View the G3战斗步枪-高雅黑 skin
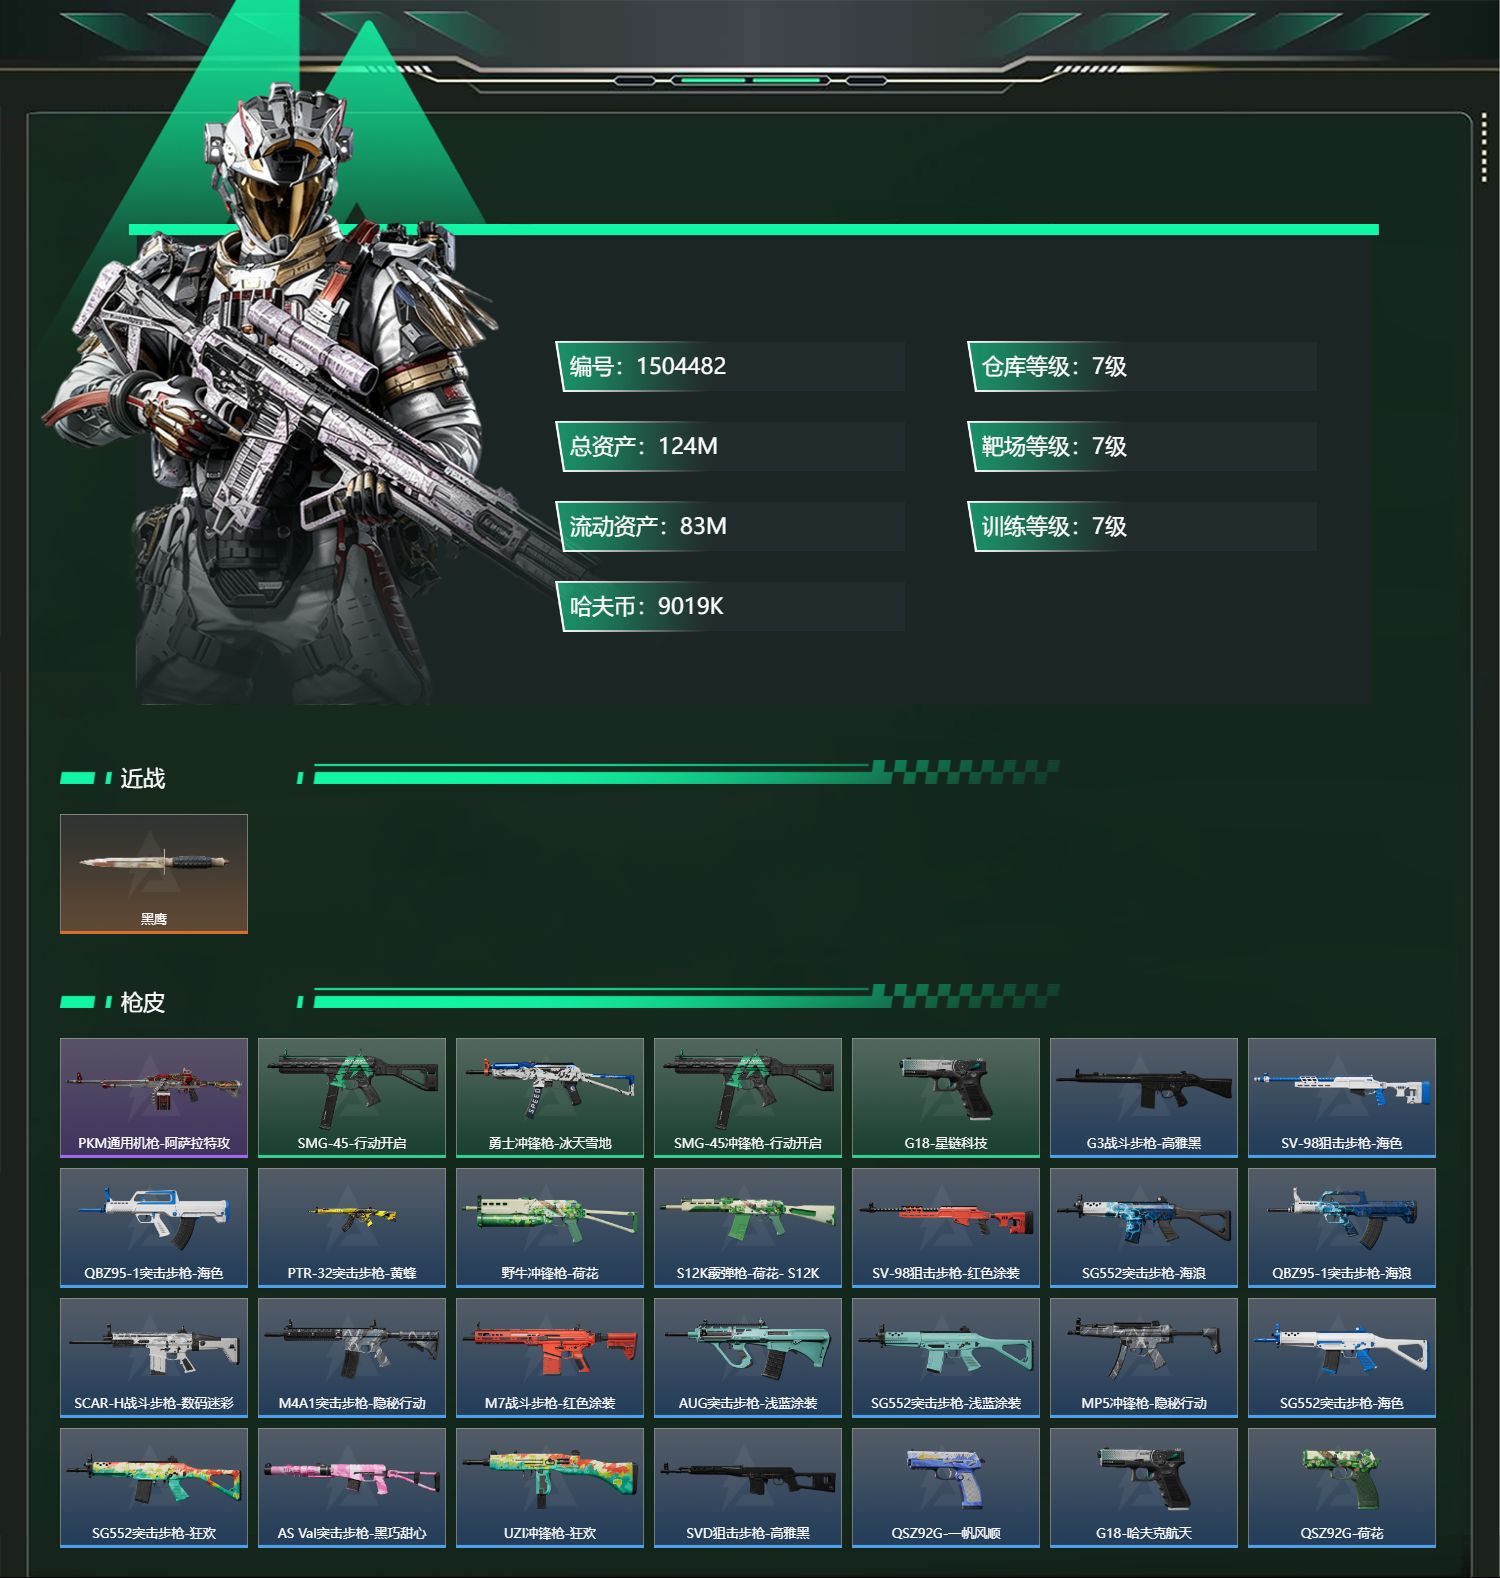Viewport: 1500px width, 1578px height. [1144, 1098]
